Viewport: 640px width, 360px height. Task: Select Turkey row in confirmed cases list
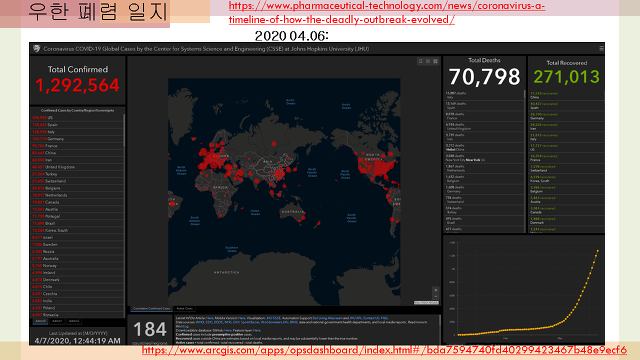tap(77, 174)
